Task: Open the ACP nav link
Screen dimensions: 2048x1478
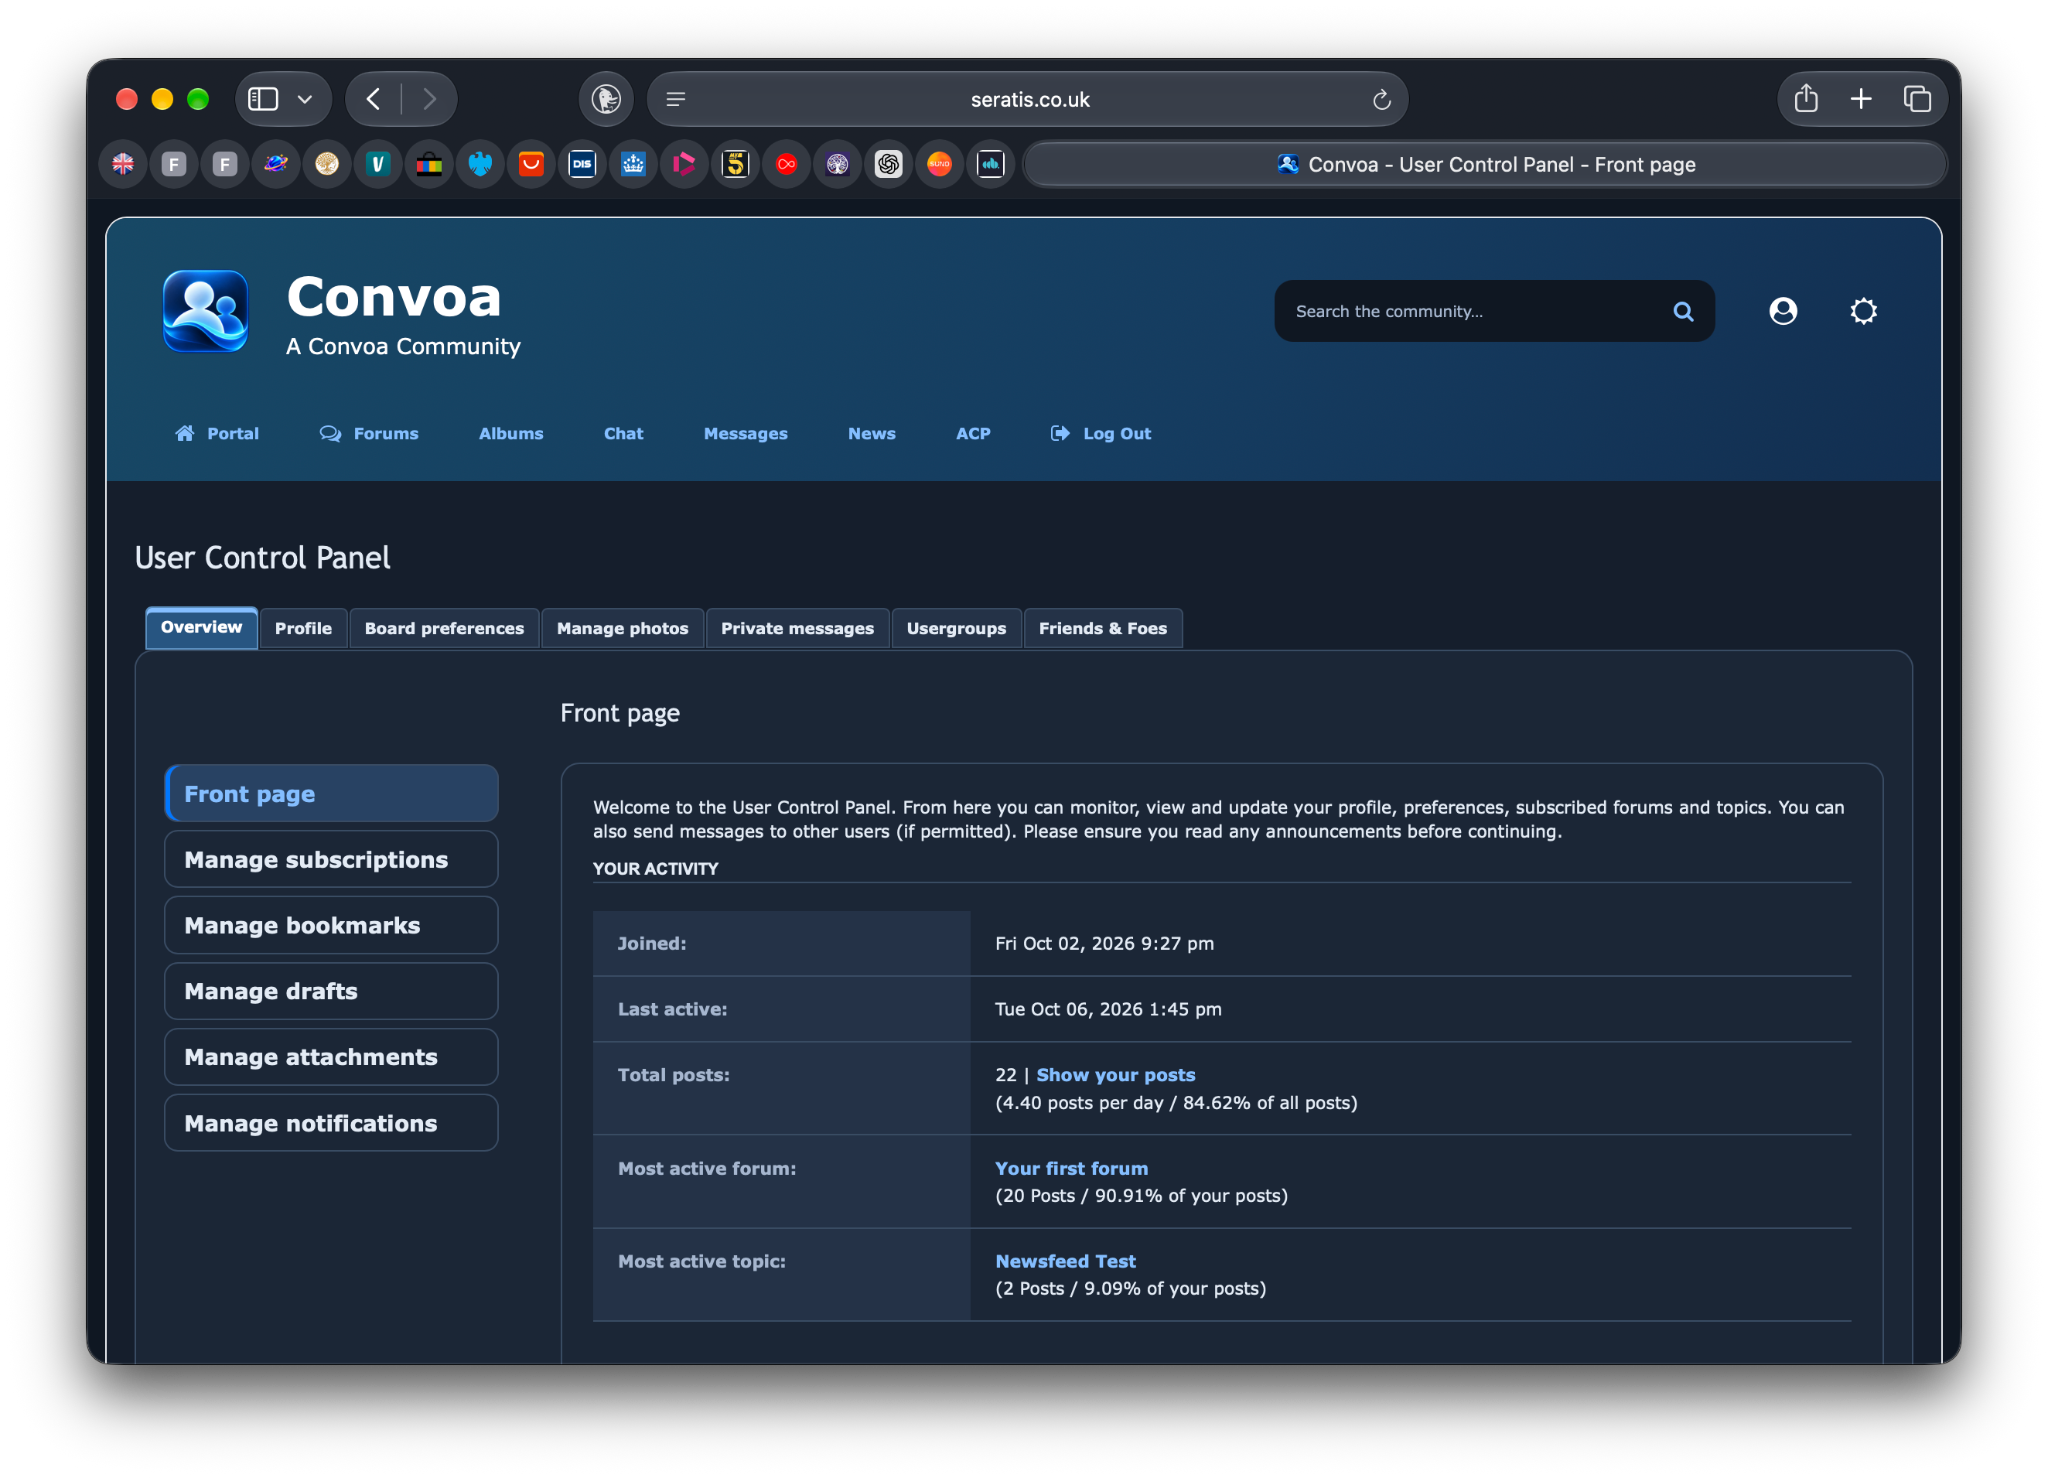Action: pyautogui.click(x=973, y=433)
